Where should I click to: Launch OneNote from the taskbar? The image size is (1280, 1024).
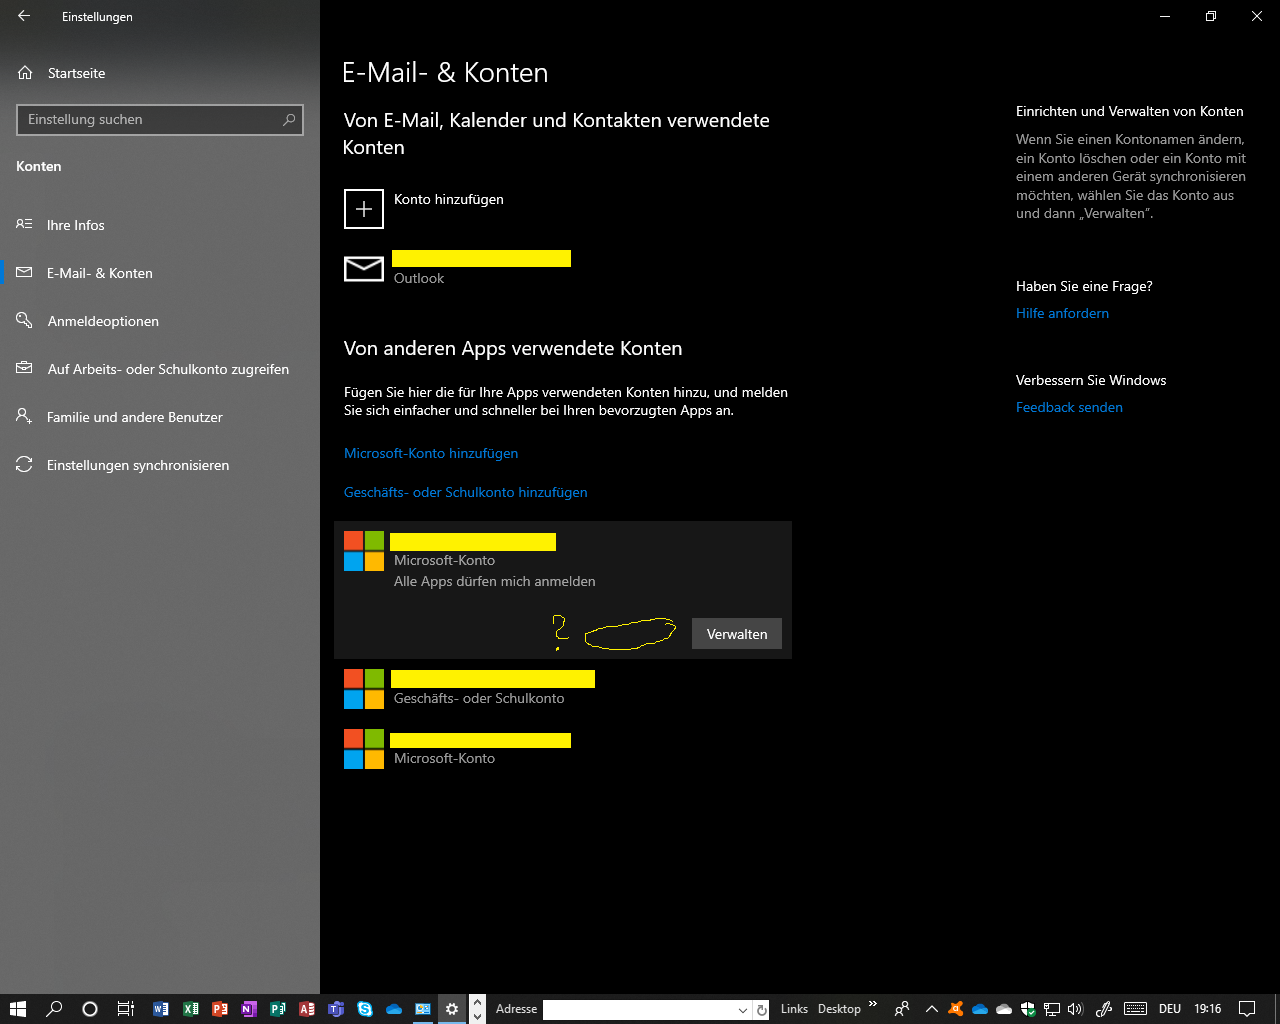point(248,1009)
